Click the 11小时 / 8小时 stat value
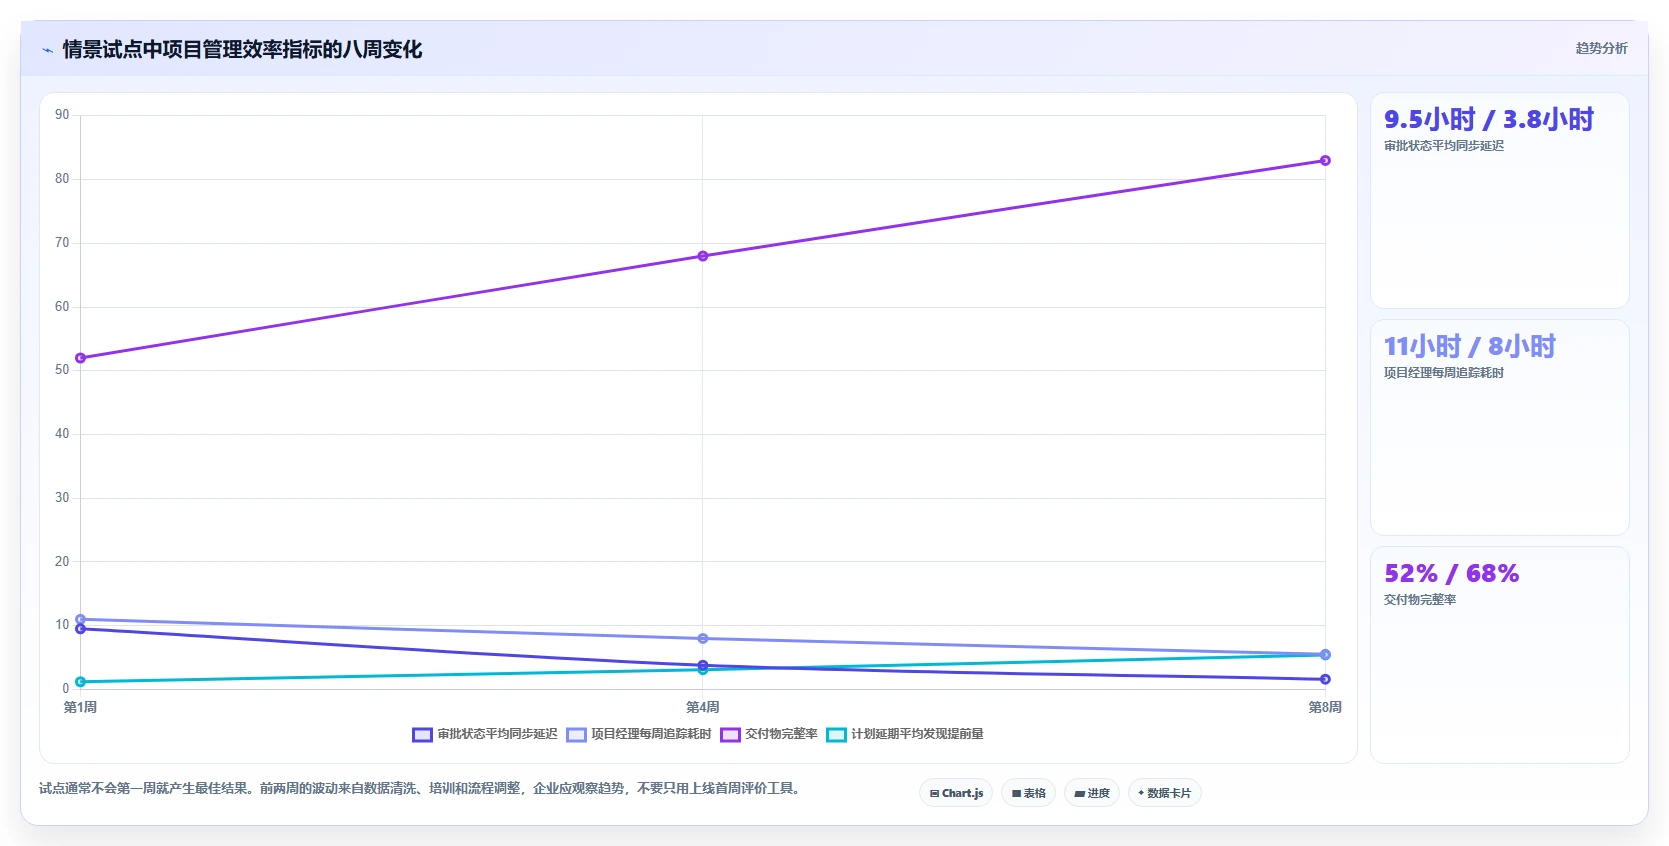 [x=1469, y=347]
